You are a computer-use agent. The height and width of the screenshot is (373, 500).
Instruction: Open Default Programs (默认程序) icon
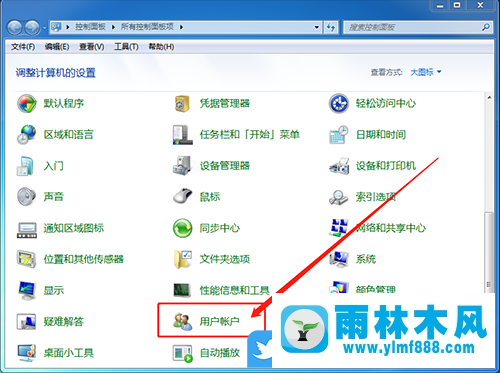(27, 104)
